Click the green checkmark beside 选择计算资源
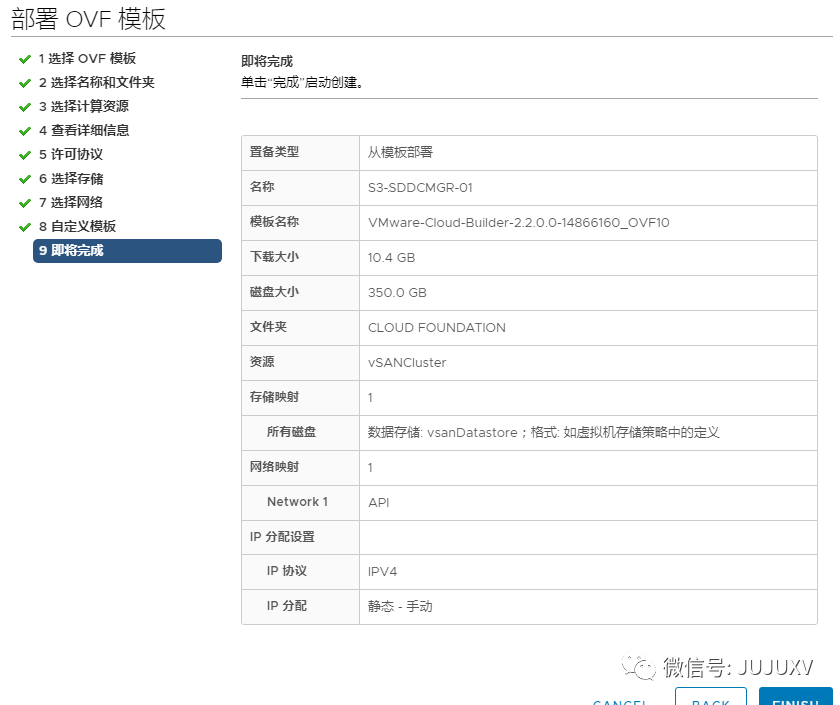840x705 pixels. click(25, 107)
